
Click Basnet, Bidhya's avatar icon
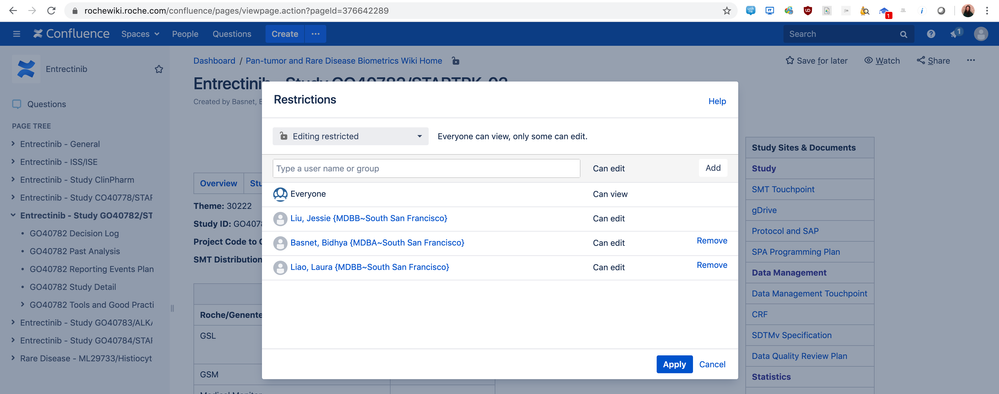pos(280,243)
